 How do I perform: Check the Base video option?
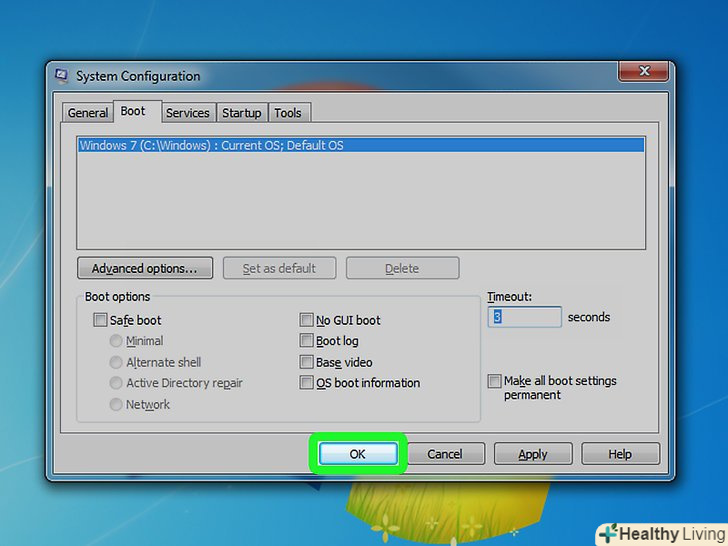click(306, 362)
